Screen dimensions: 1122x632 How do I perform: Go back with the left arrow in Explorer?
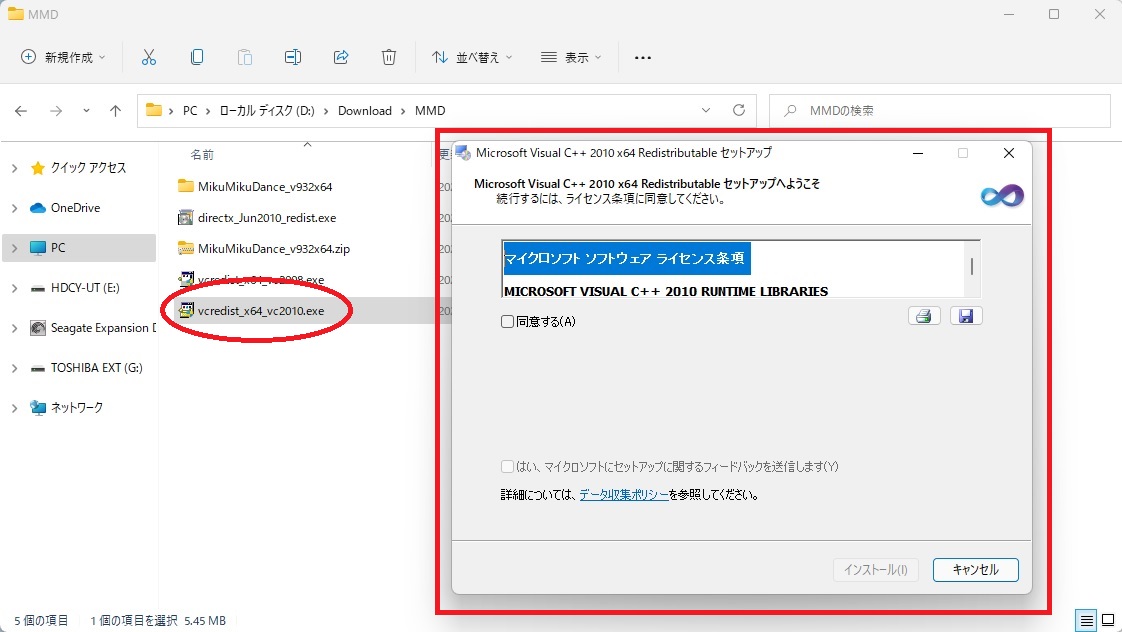click(21, 111)
